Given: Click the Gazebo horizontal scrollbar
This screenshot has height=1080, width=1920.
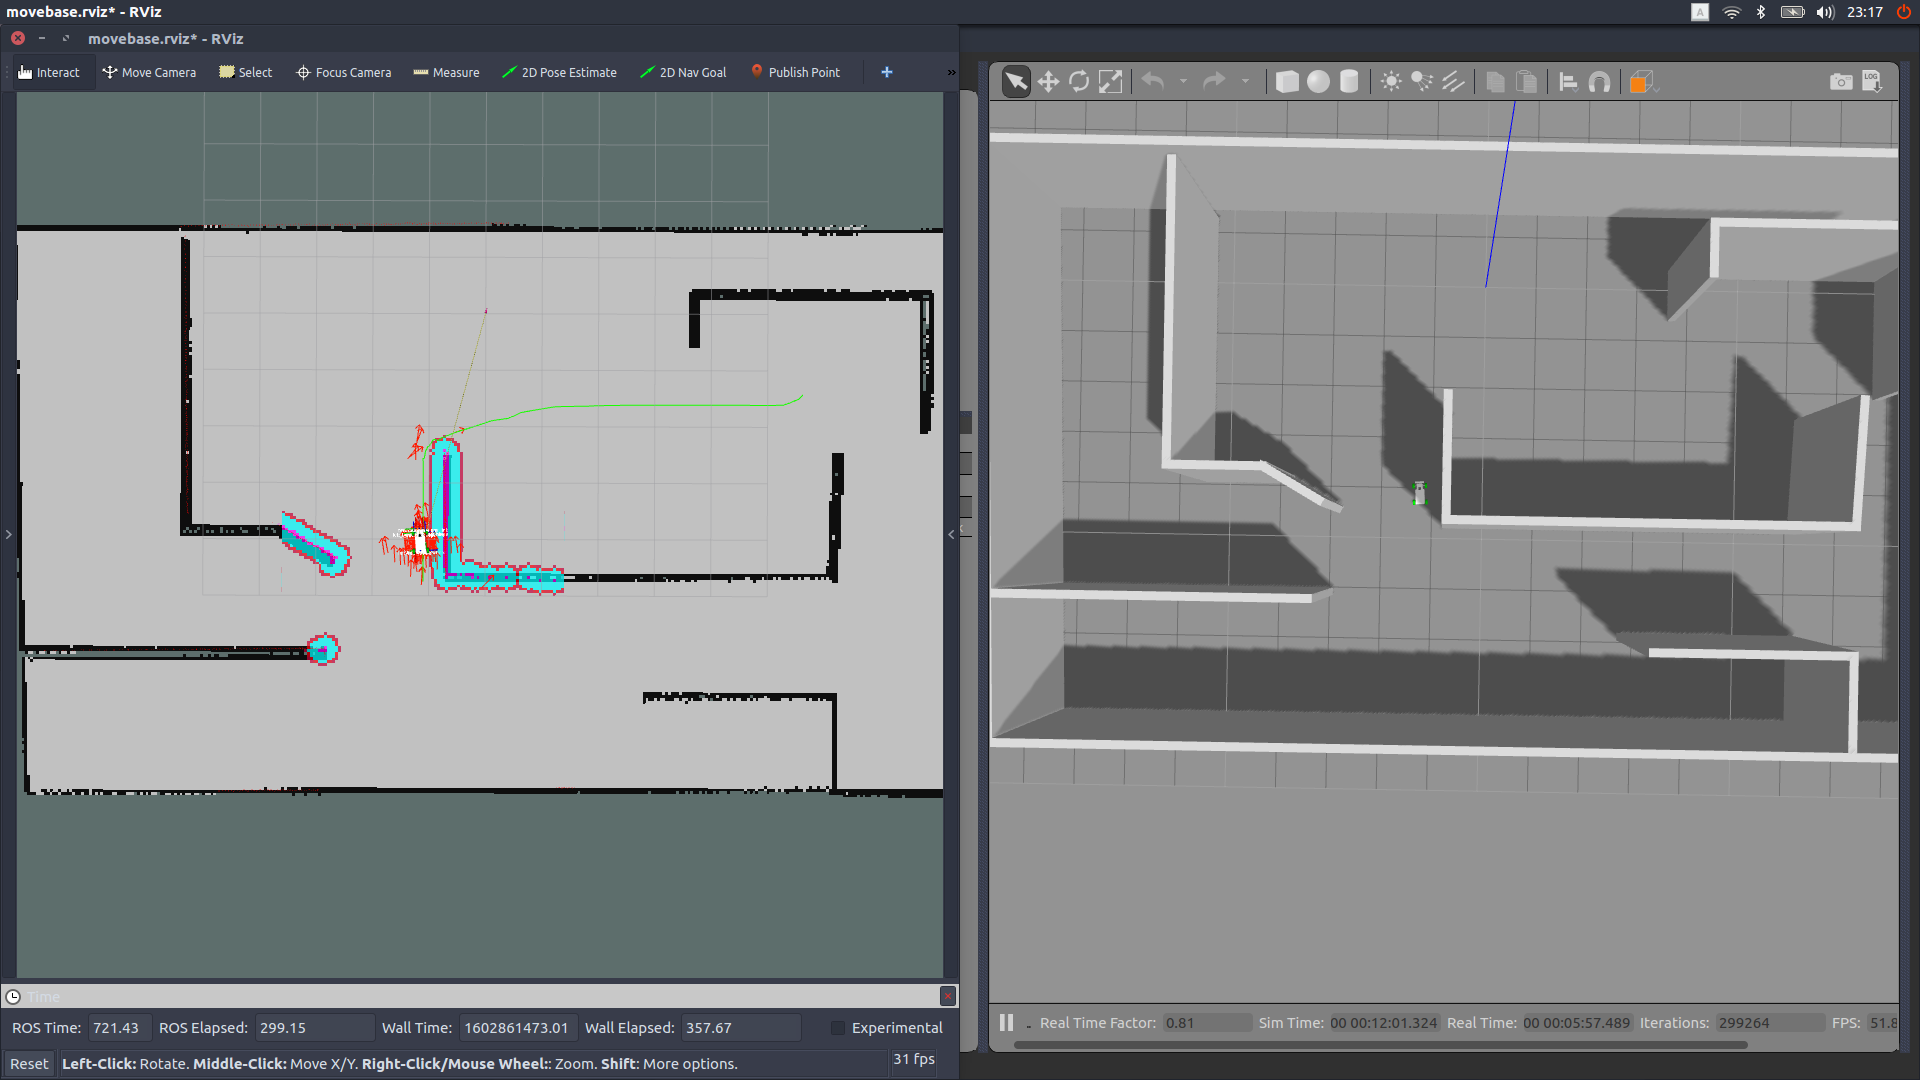Looking at the screenshot, I should 1380,1045.
